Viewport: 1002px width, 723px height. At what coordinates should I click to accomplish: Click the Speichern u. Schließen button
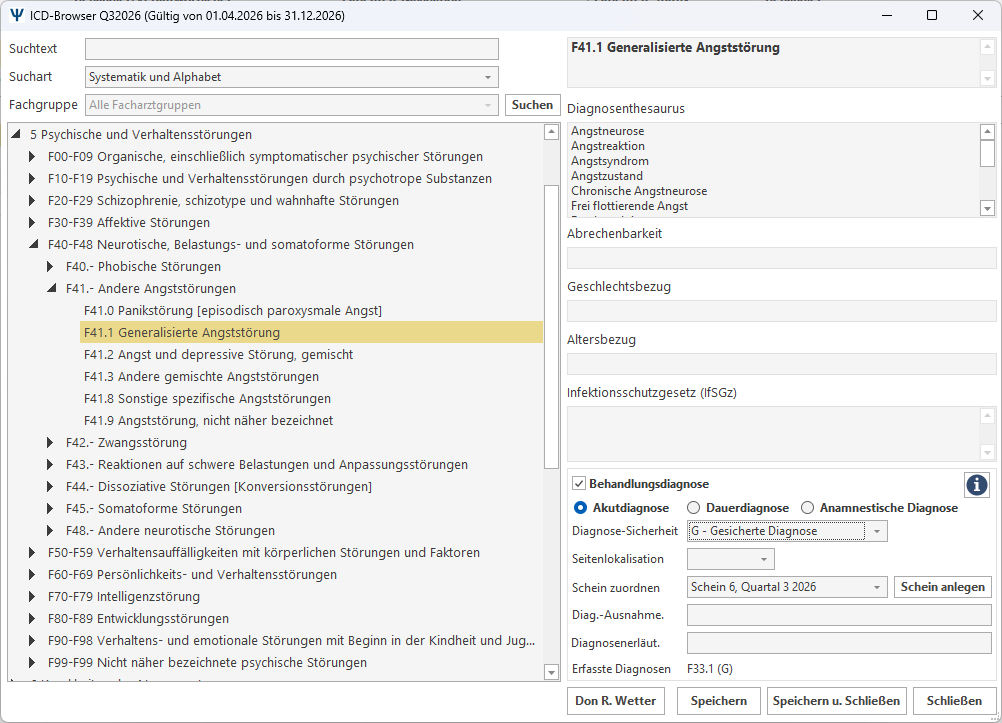click(836, 701)
